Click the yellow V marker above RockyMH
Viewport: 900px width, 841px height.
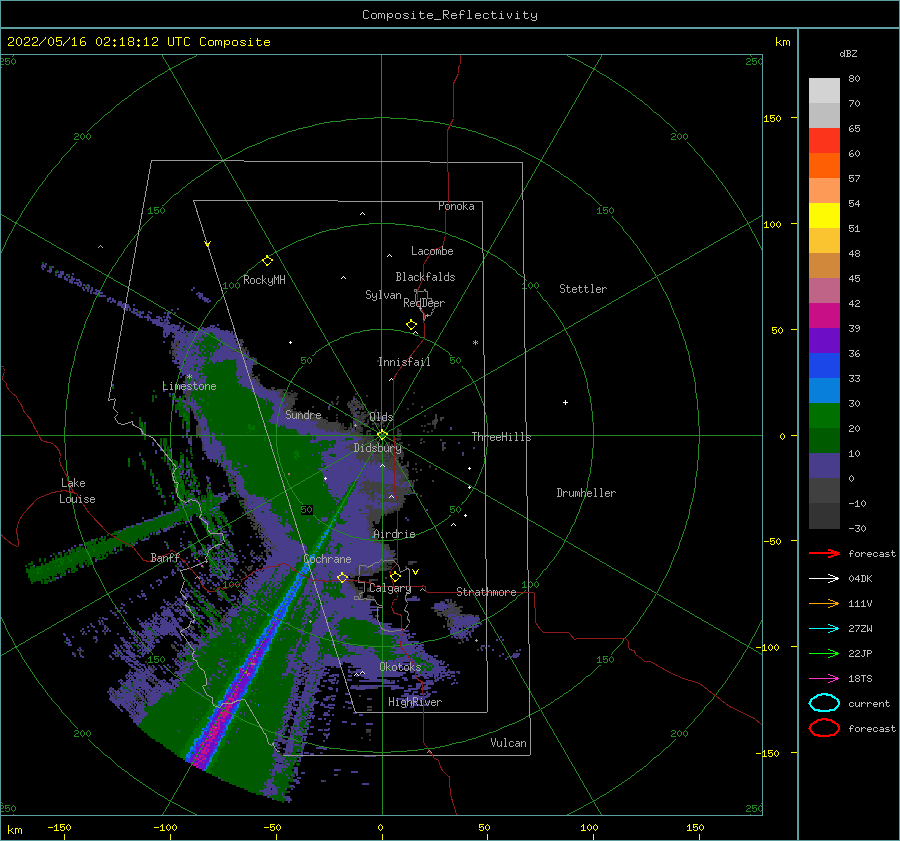pyautogui.click(x=208, y=244)
